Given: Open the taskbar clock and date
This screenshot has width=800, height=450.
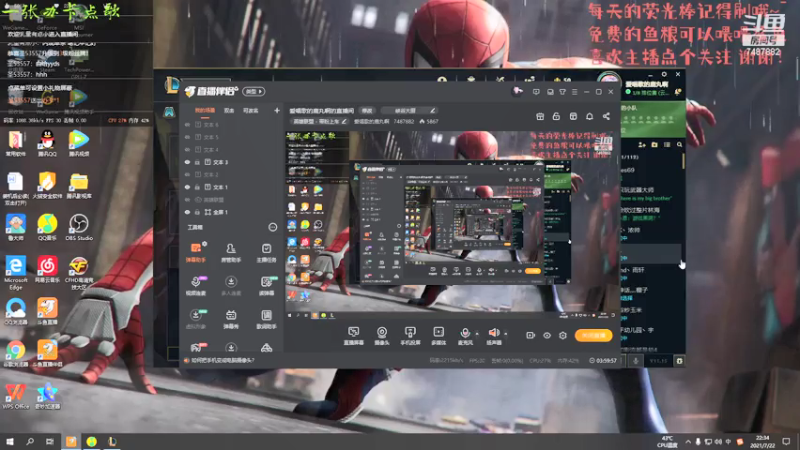Looking at the screenshot, I should (762, 441).
